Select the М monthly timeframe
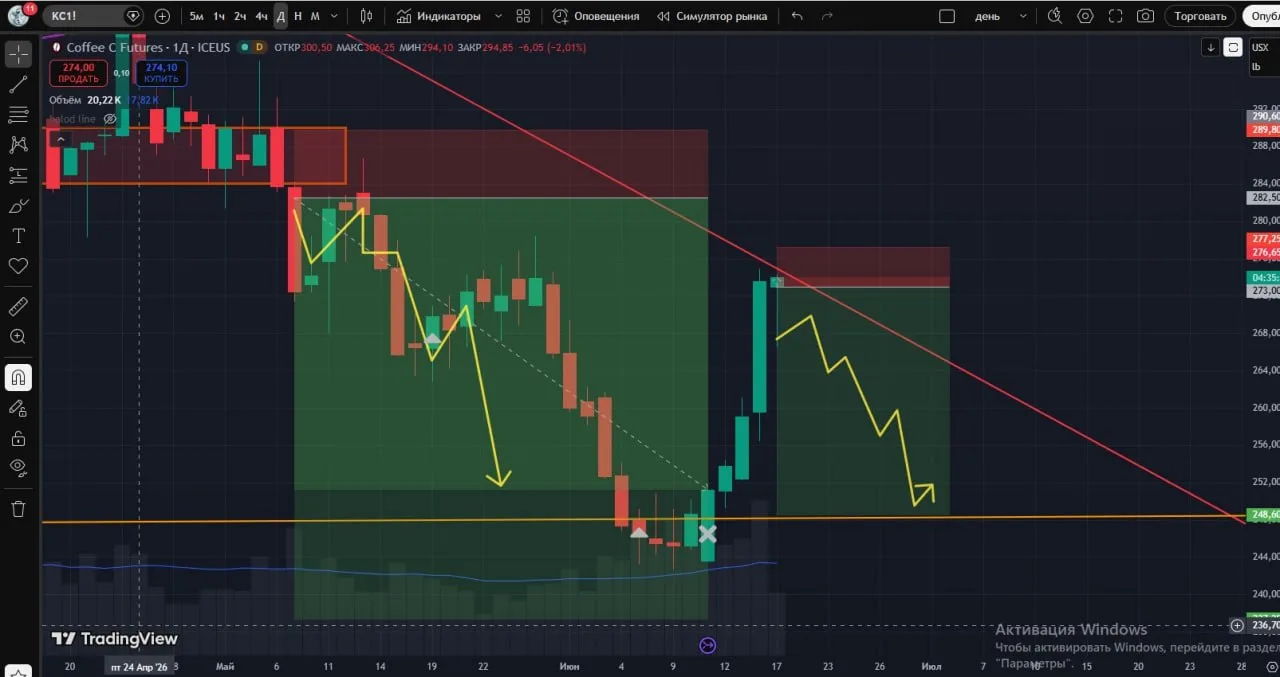 pyautogui.click(x=315, y=16)
